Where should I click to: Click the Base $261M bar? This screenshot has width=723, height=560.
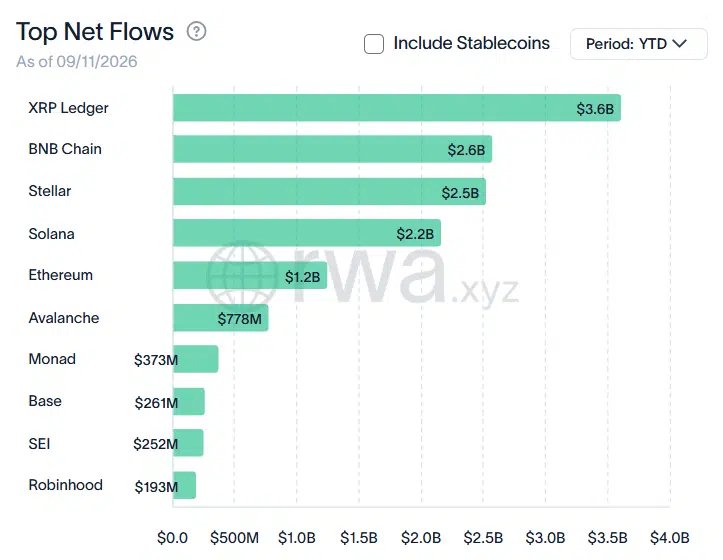click(189, 401)
